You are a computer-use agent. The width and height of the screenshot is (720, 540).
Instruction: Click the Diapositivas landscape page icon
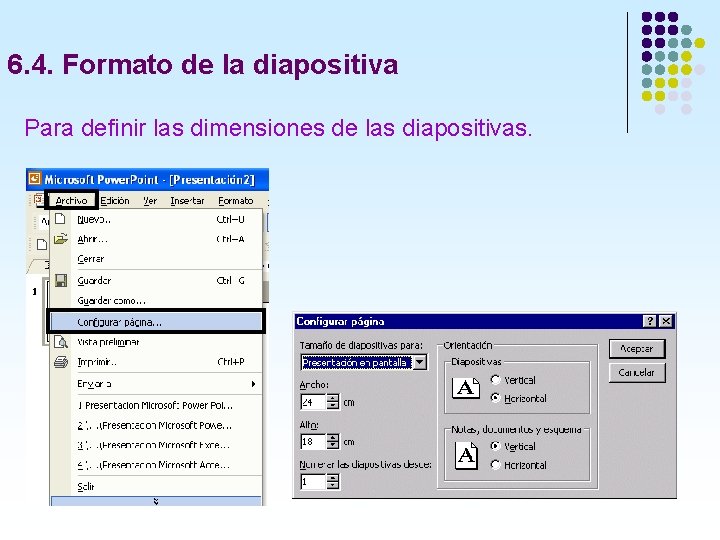(466, 388)
